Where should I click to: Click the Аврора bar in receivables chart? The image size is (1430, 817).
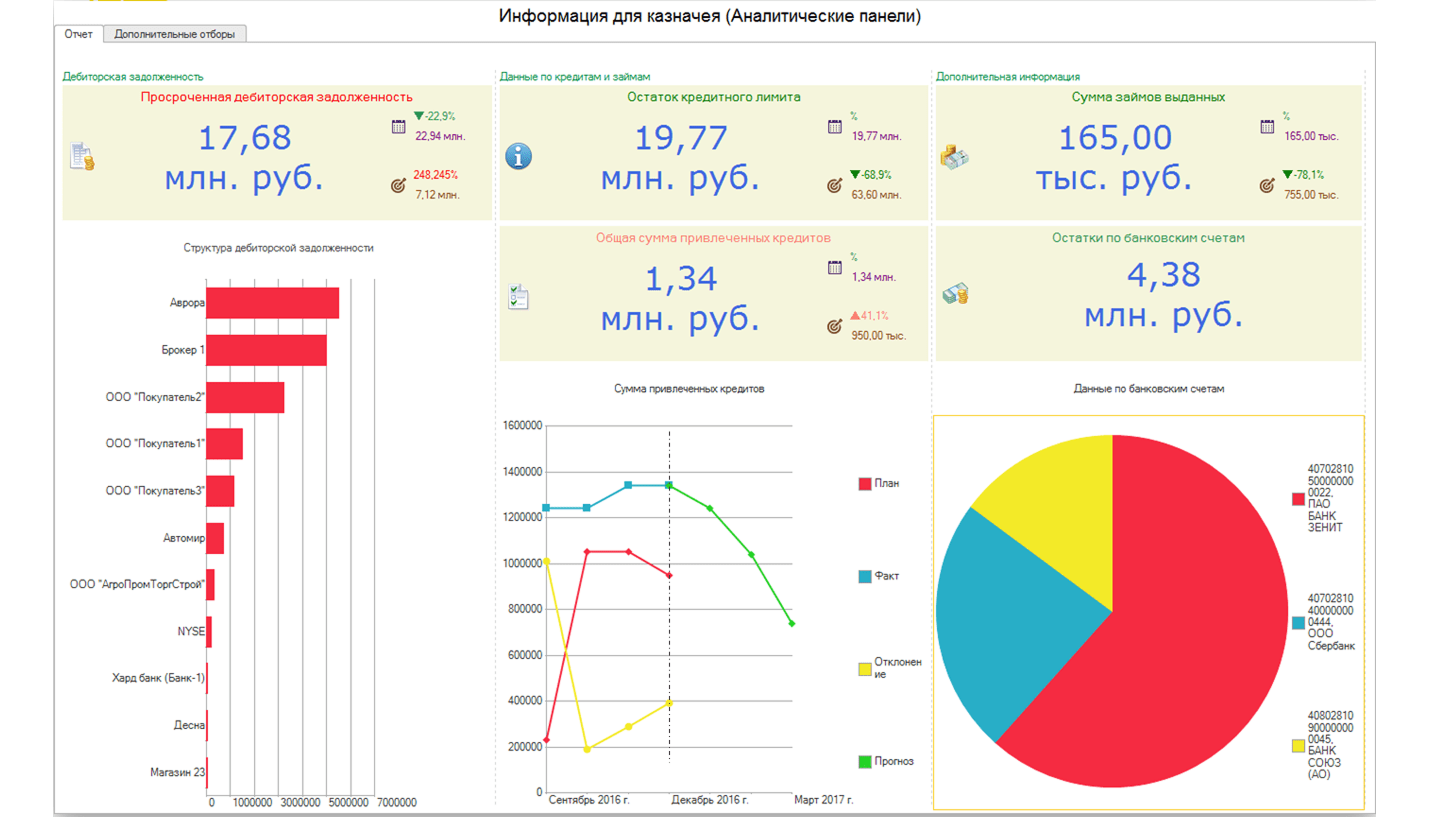pos(272,303)
